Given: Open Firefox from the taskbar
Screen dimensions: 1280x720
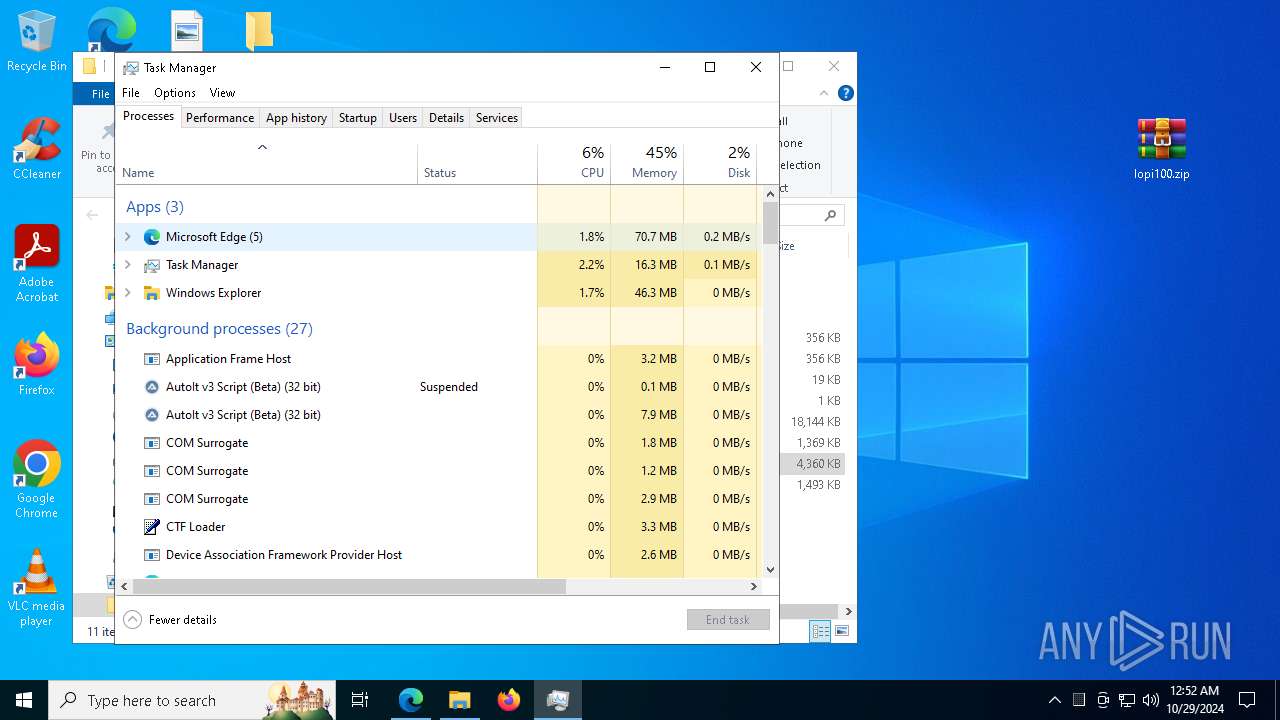Looking at the screenshot, I should 508,700.
